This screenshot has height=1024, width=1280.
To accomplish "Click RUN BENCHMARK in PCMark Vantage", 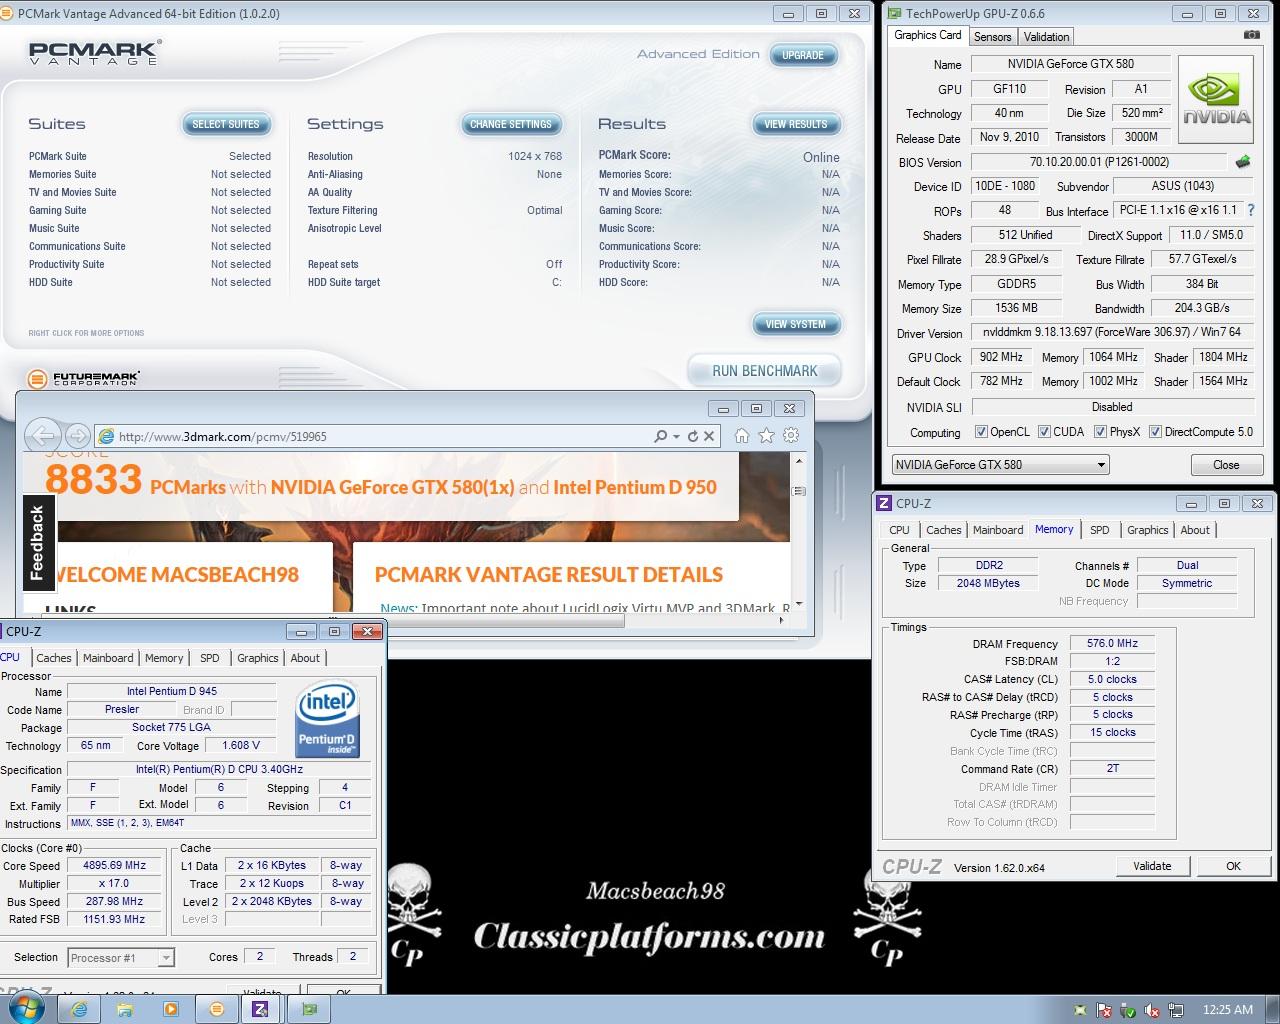I will pos(765,371).
